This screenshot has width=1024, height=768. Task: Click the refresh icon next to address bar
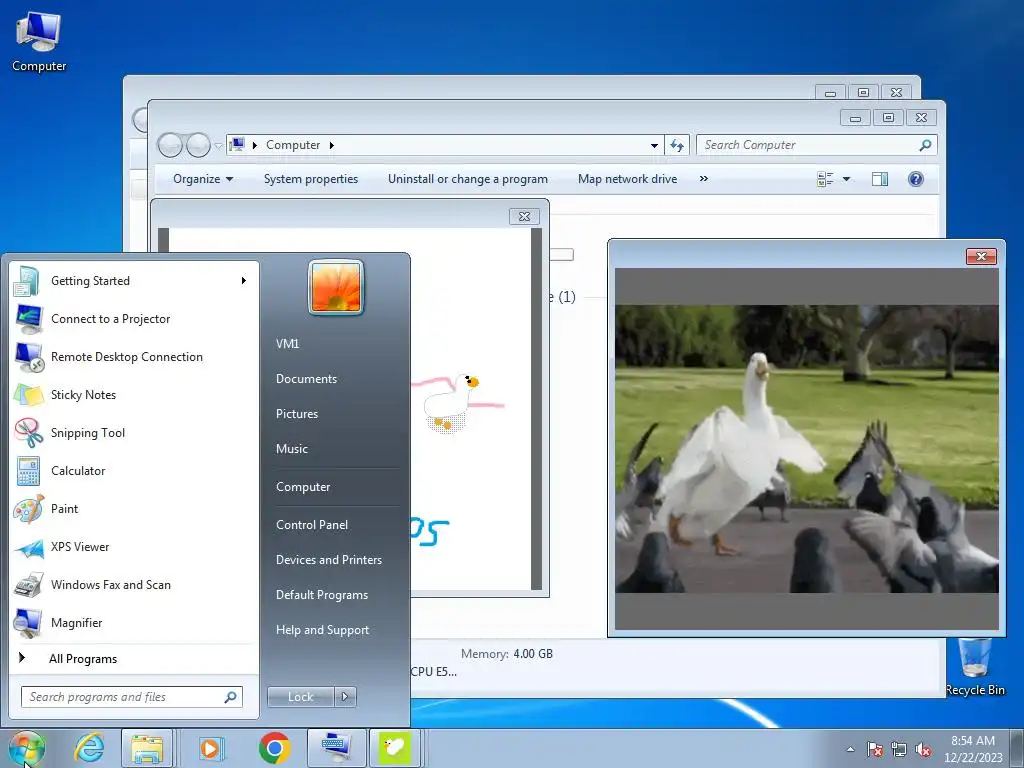coord(677,145)
